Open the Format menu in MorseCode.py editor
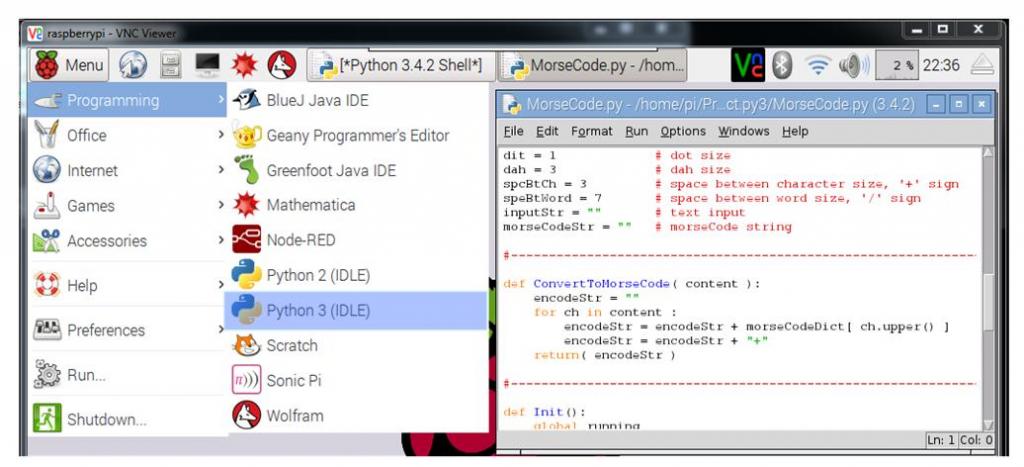Image resolution: width=1024 pixels, height=467 pixels. point(592,131)
